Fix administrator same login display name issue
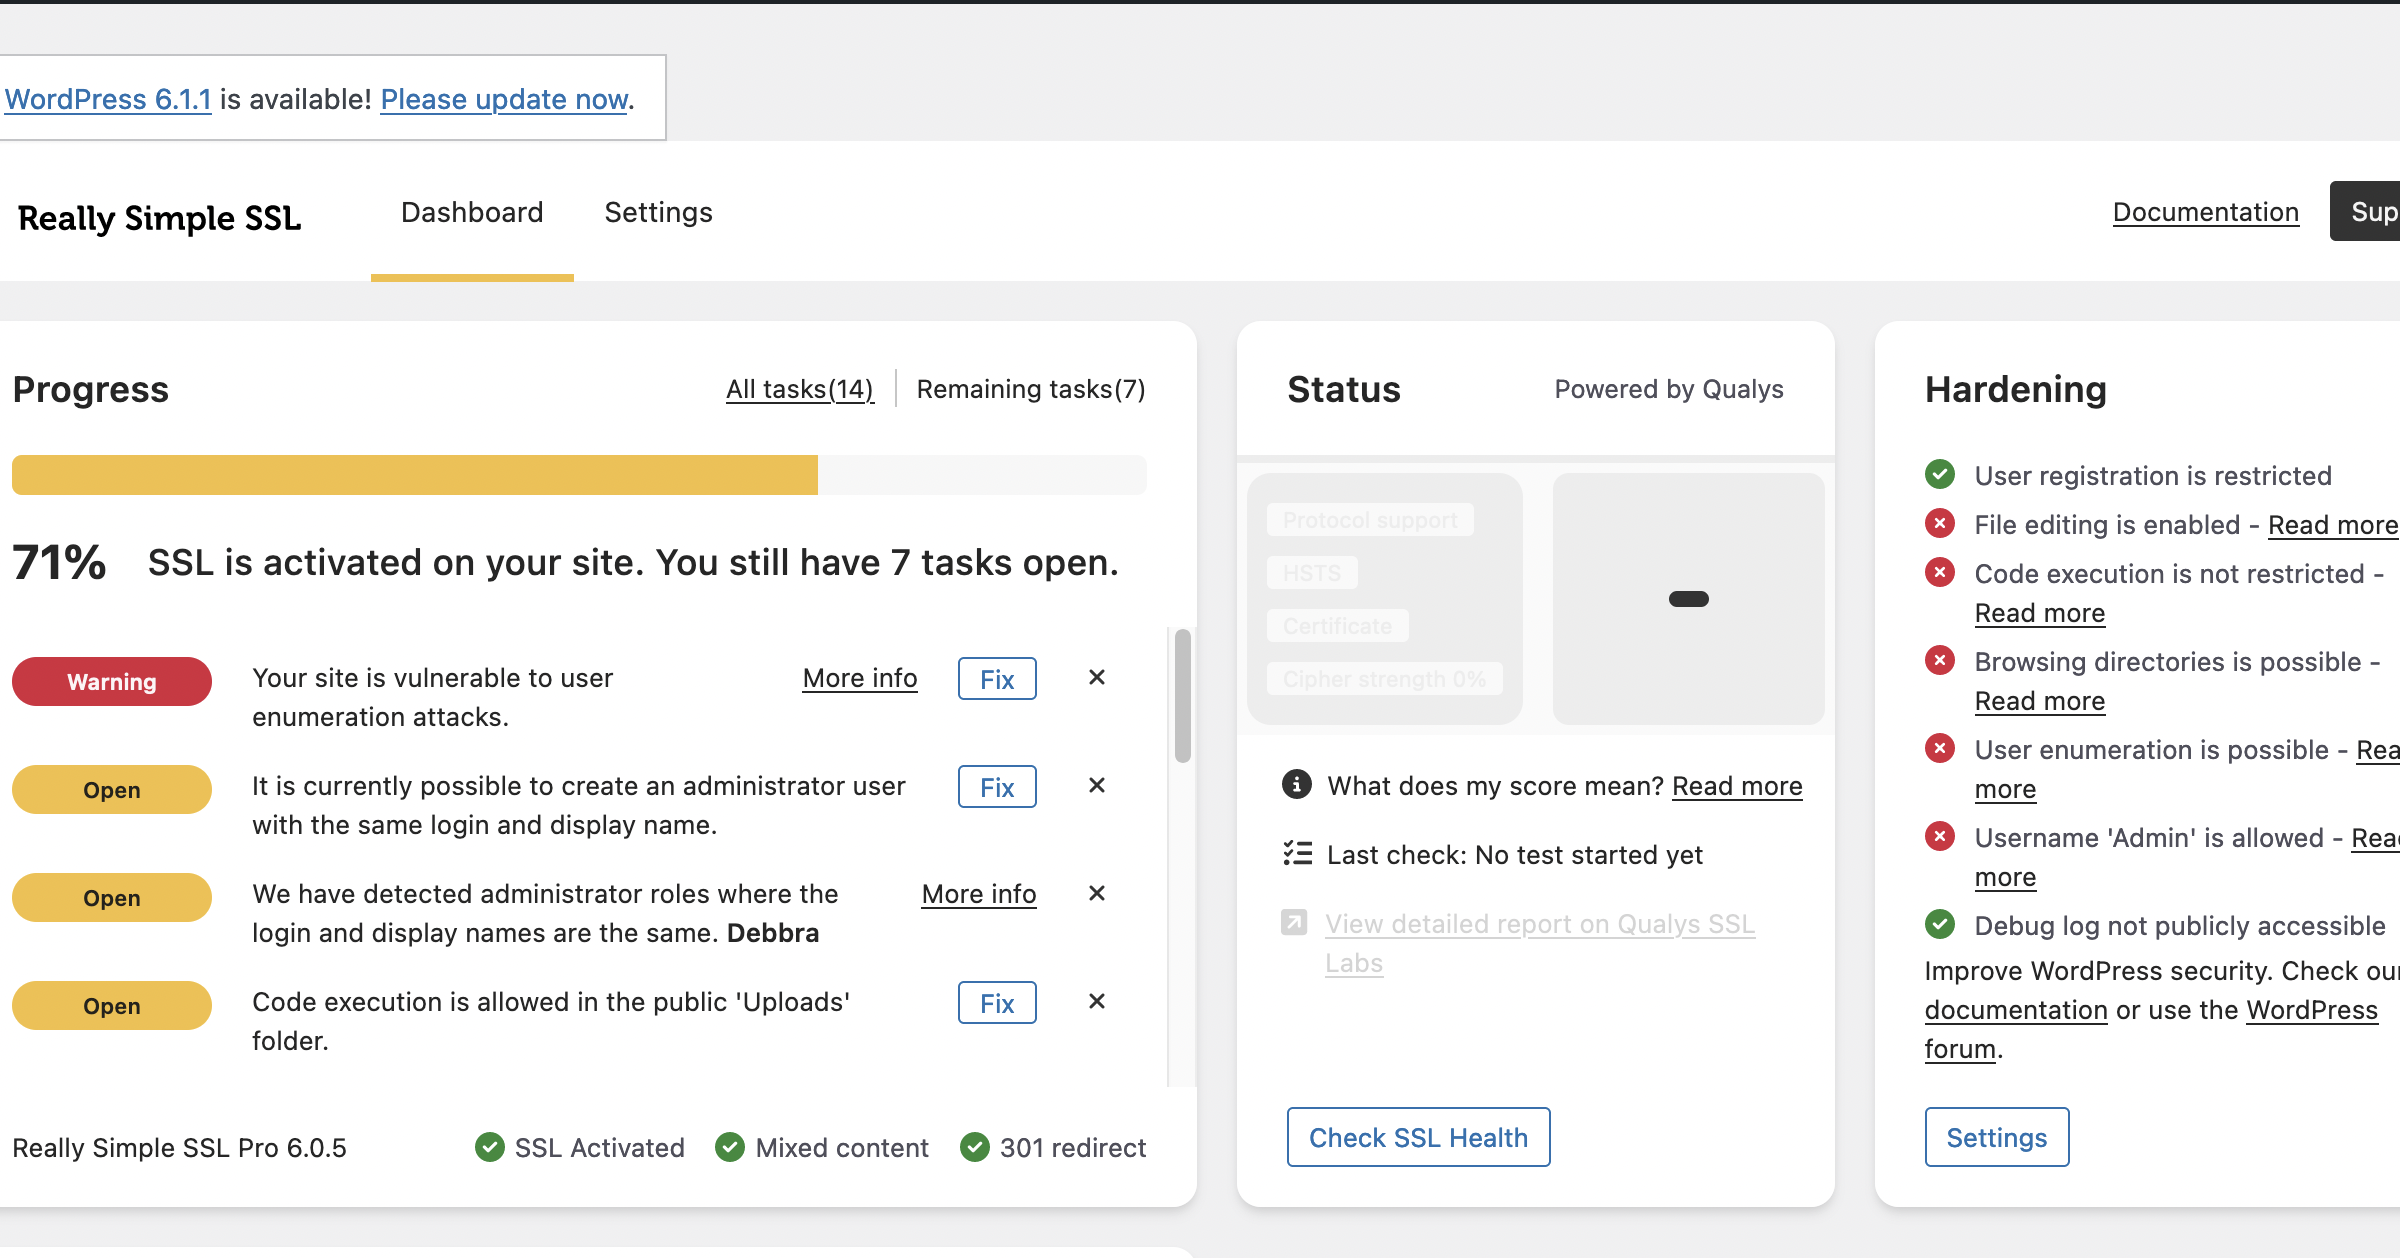2400x1258 pixels. coord(997,787)
